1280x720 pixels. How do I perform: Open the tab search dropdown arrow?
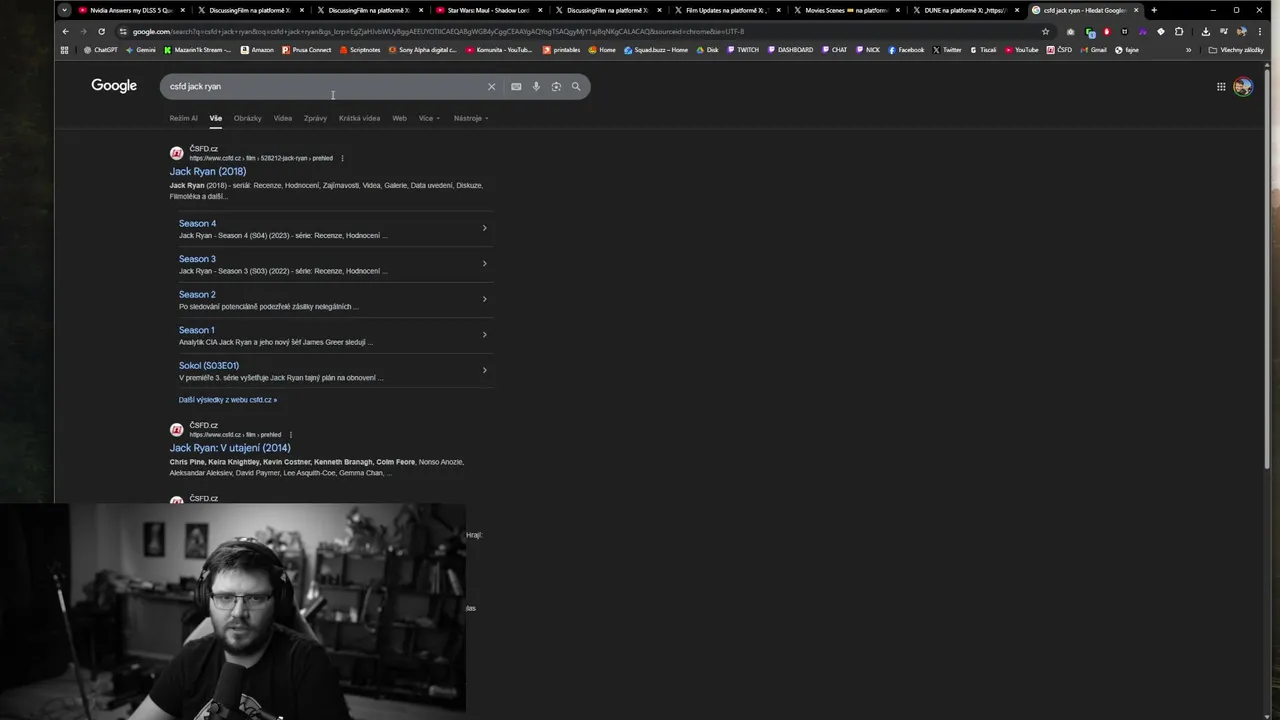(x=64, y=10)
